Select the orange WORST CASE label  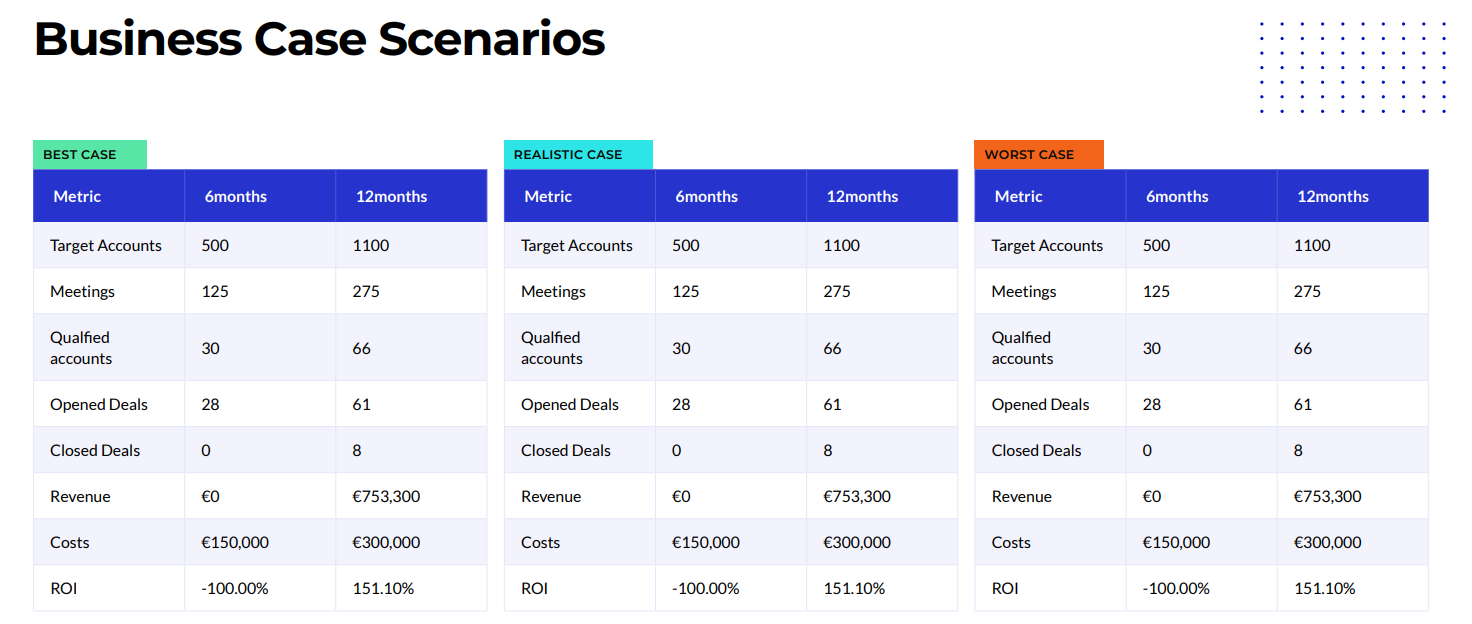tap(1039, 154)
